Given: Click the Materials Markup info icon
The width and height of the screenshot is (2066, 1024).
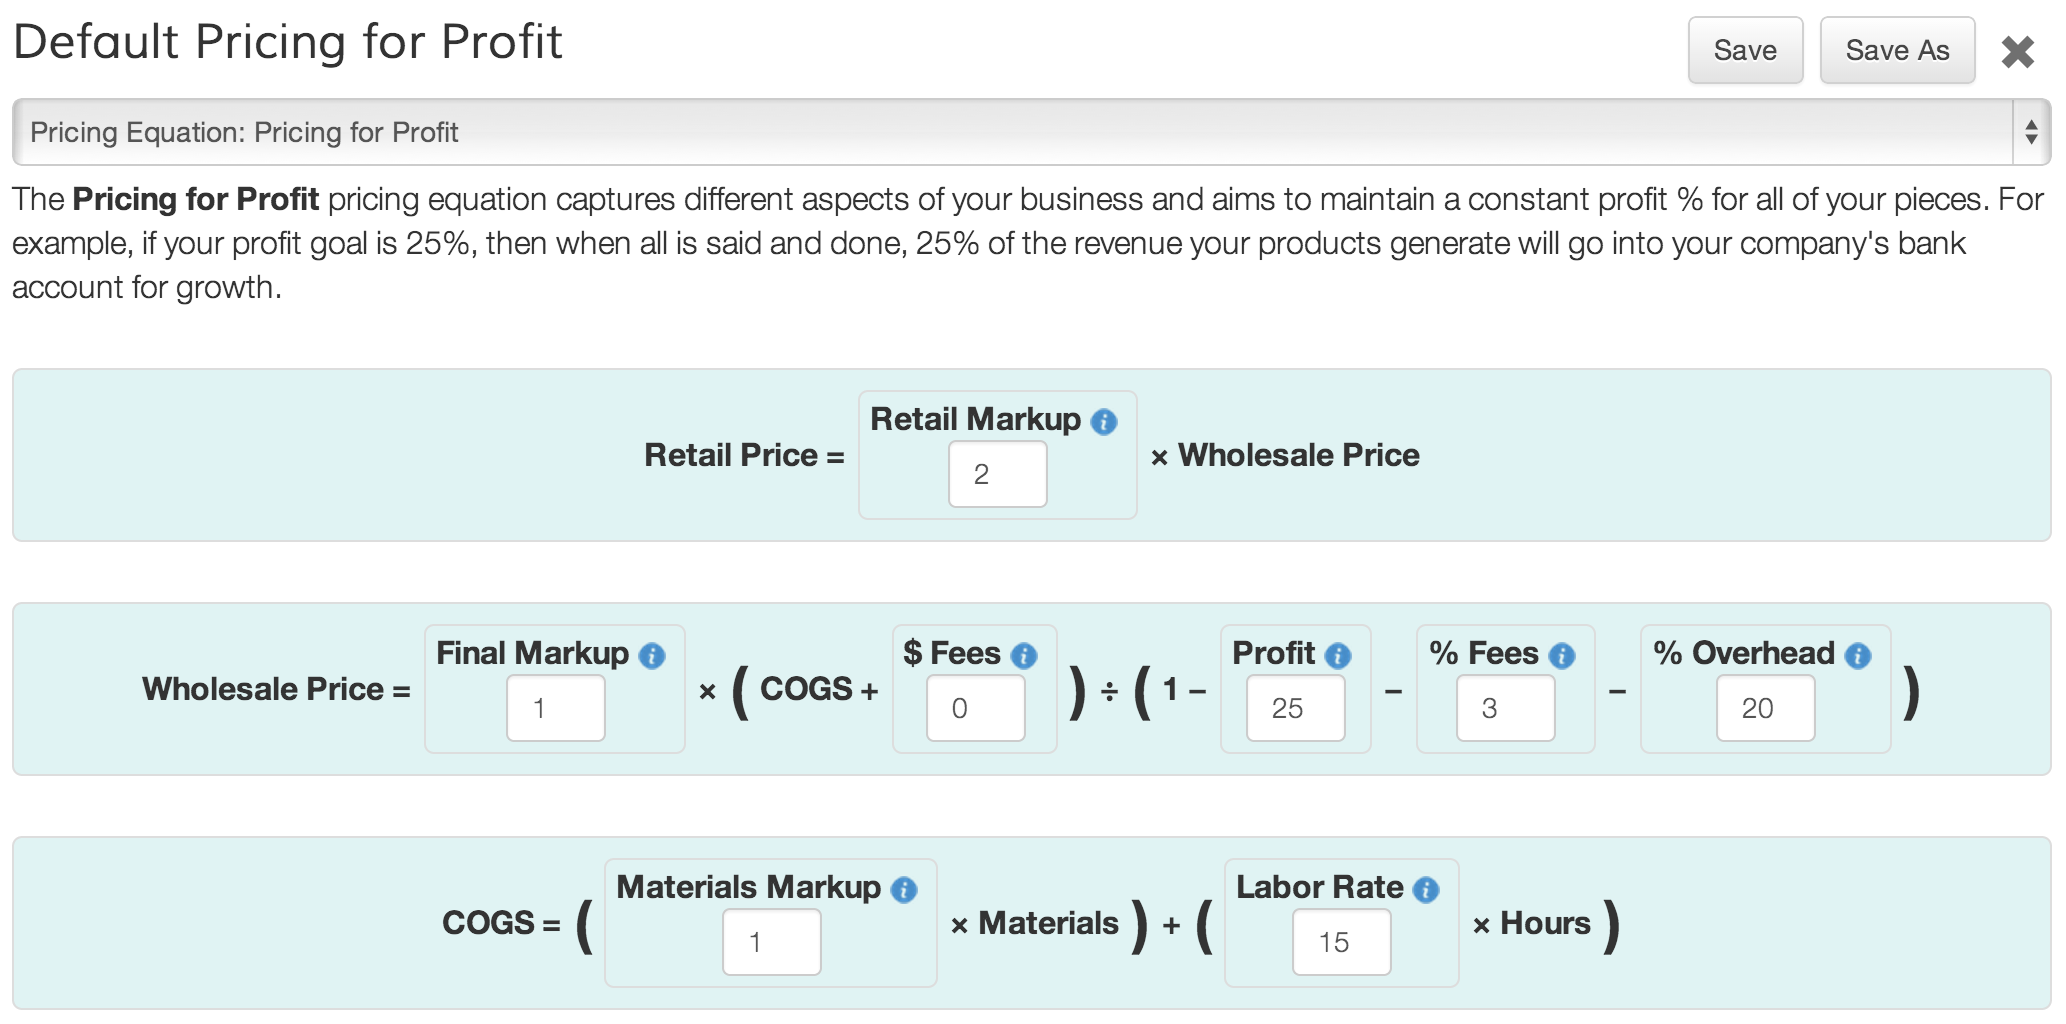Looking at the screenshot, I should [903, 890].
